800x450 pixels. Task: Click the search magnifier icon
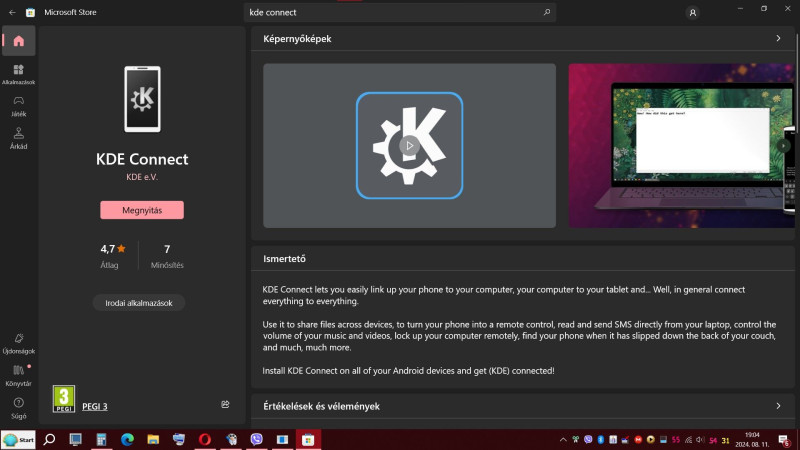click(x=546, y=12)
